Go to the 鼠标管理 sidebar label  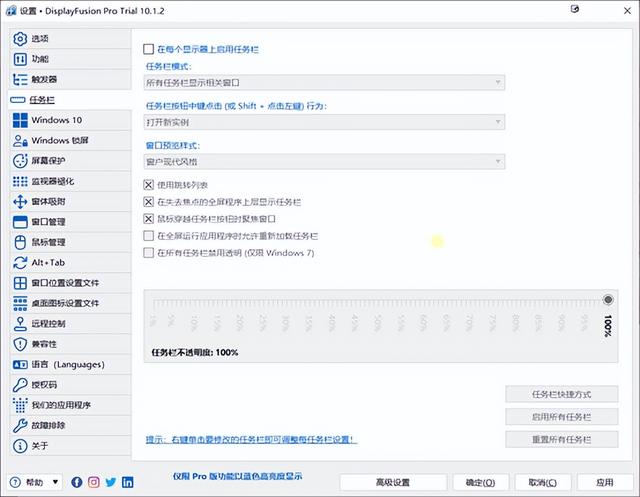point(48,242)
